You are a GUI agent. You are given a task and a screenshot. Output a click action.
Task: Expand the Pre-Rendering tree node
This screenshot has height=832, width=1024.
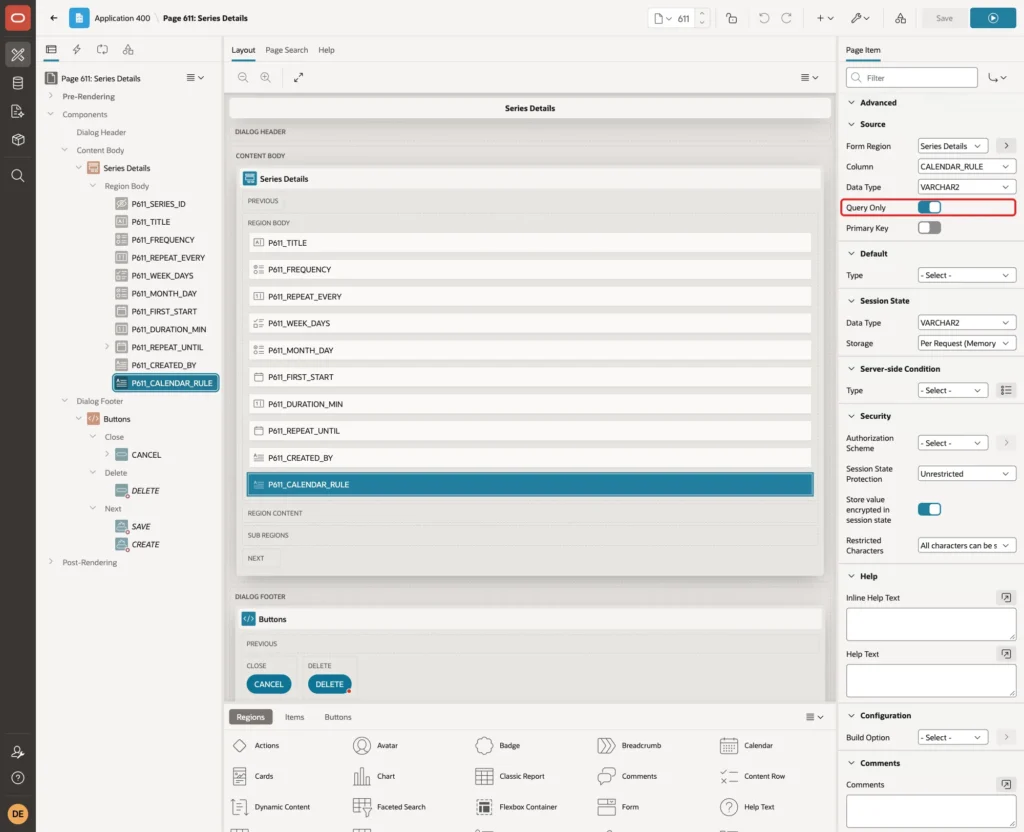click(51, 96)
